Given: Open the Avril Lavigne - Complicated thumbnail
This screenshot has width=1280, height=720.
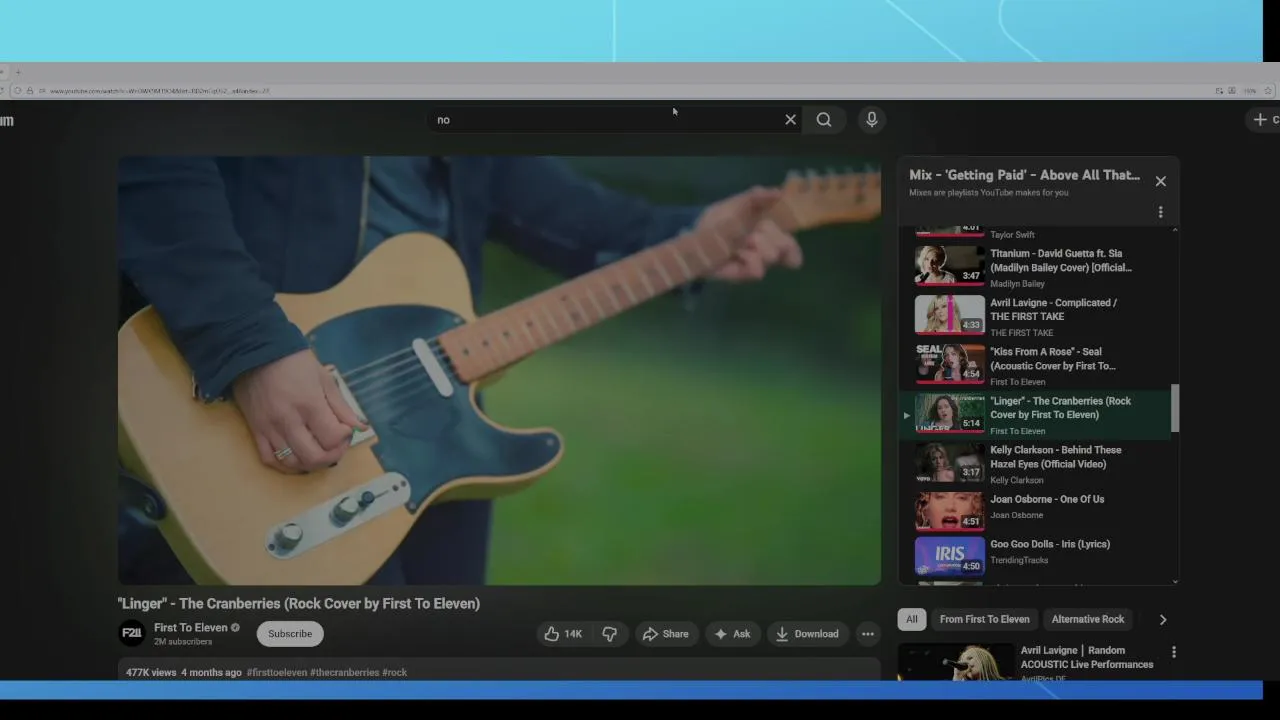Looking at the screenshot, I should click(950, 315).
